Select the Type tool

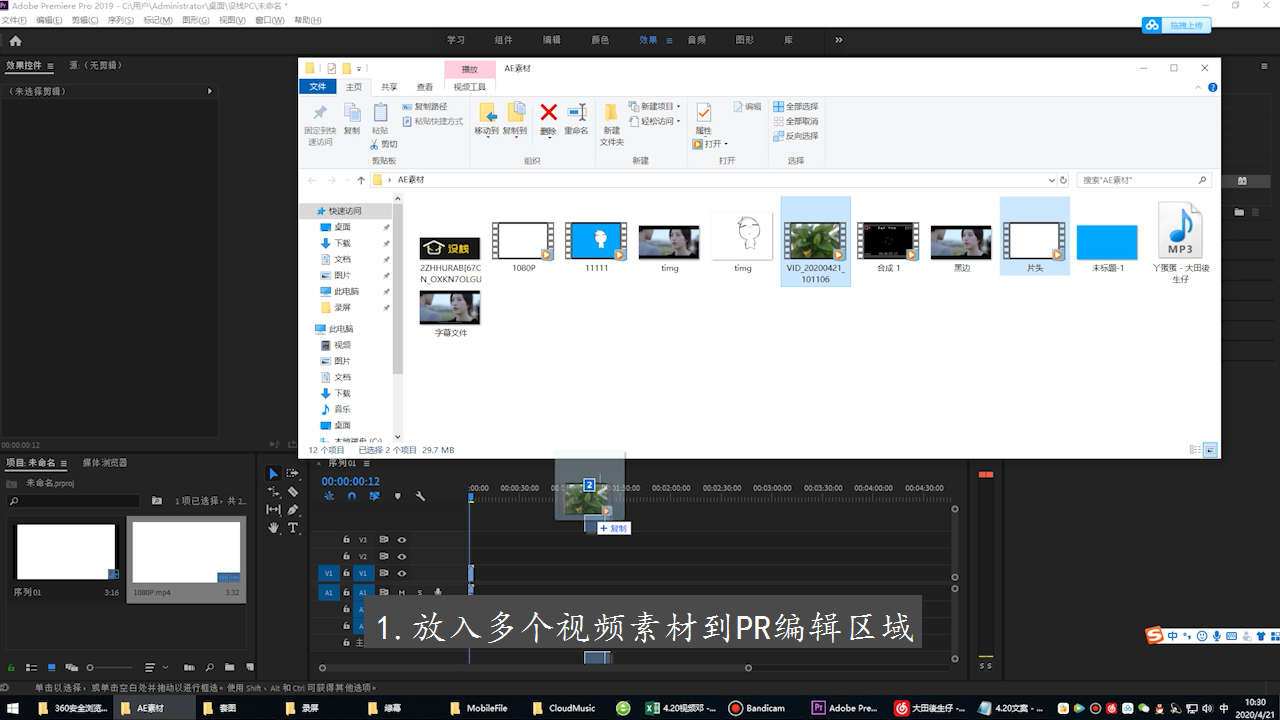coord(293,528)
